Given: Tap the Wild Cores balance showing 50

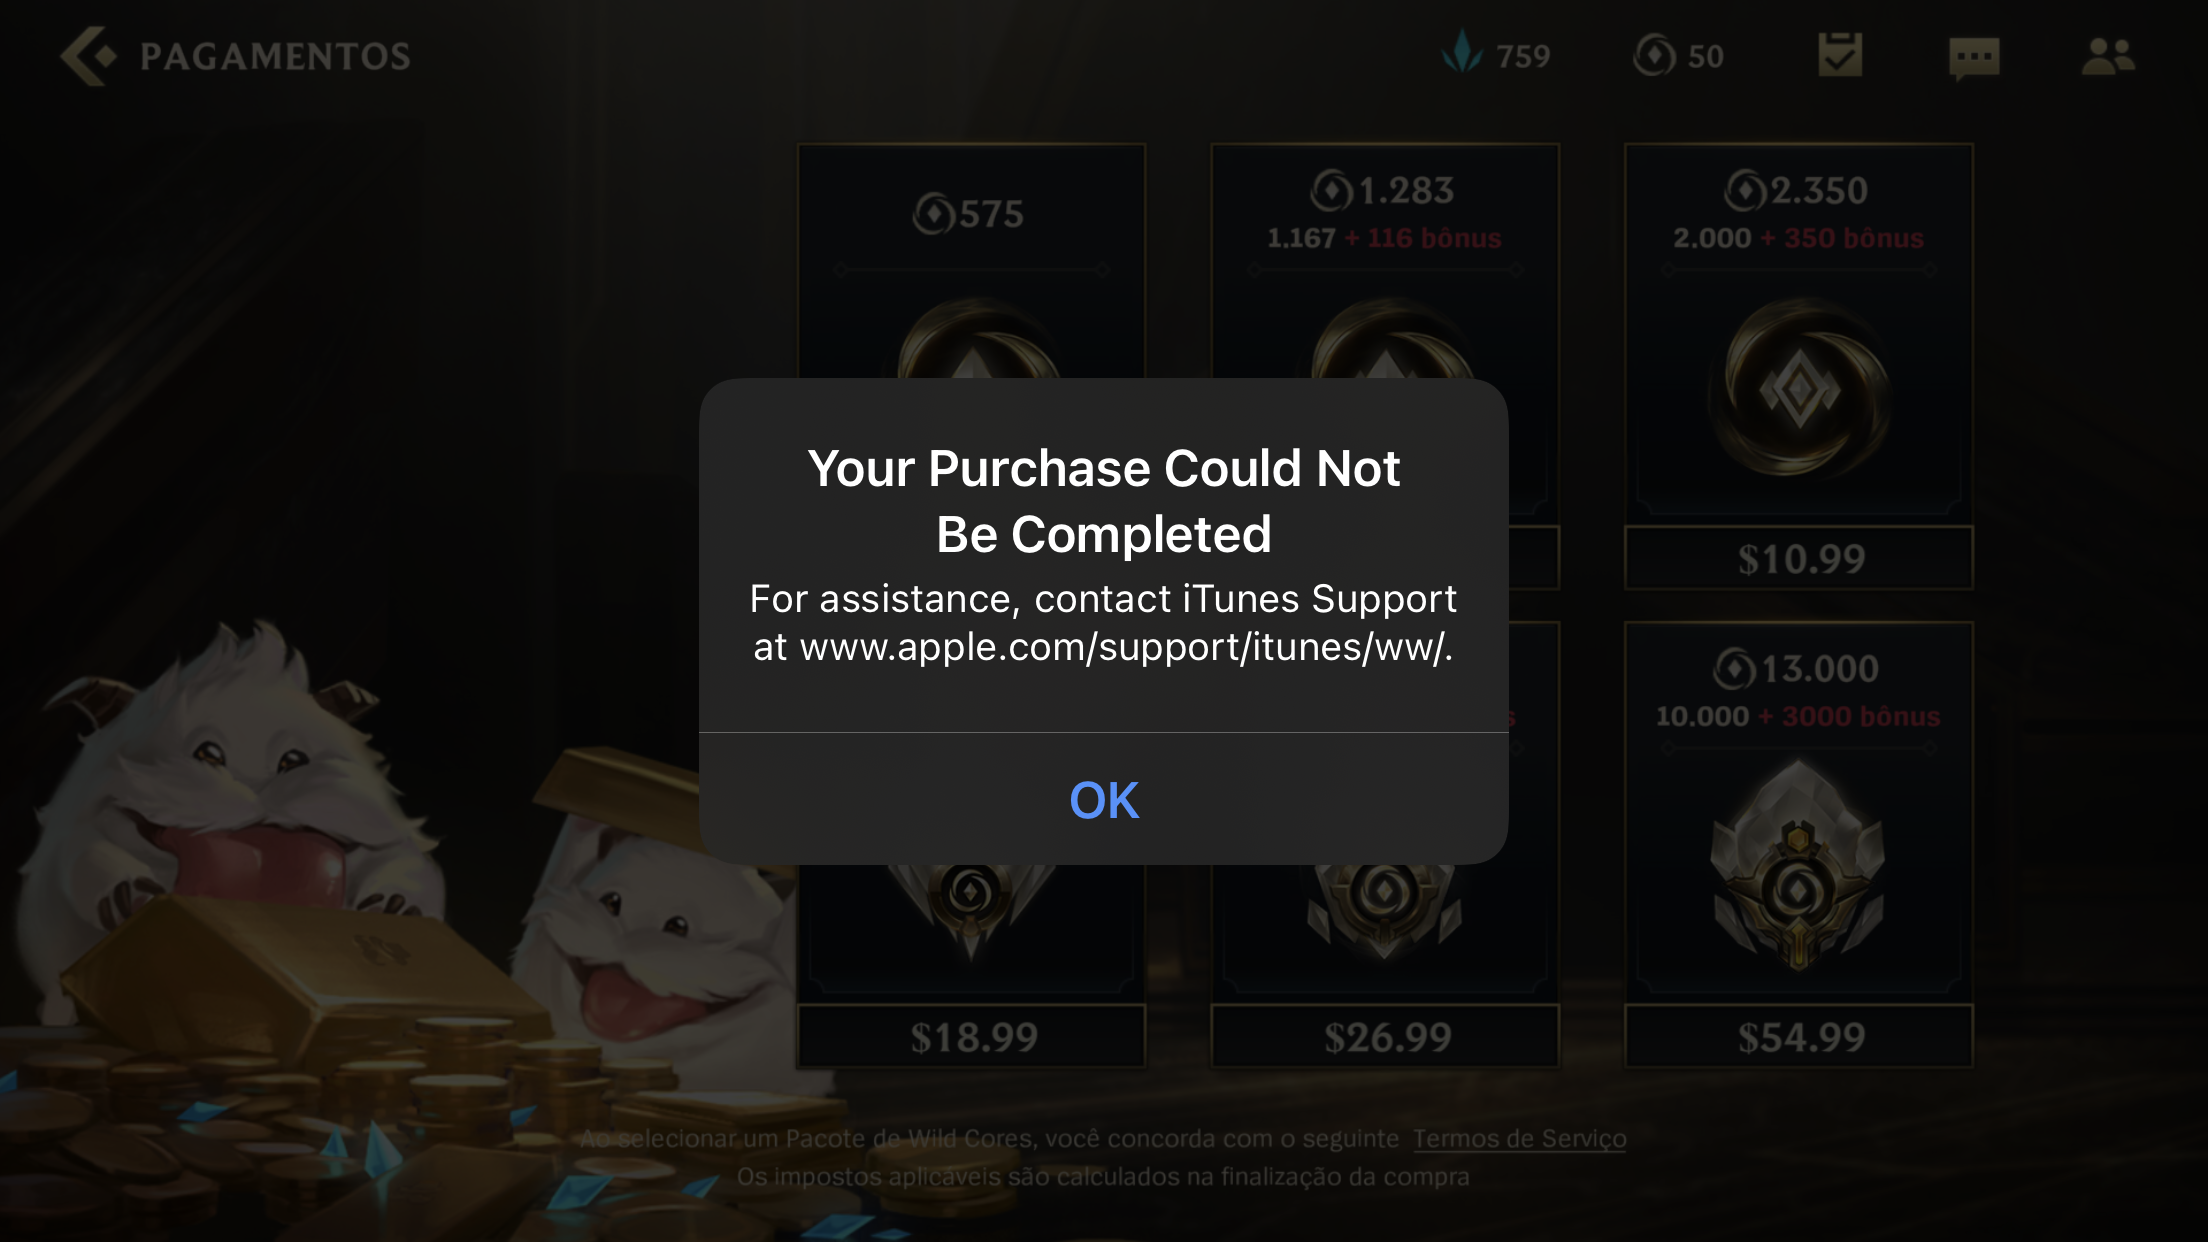Looking at the screenshot, I should point(1678,56).
